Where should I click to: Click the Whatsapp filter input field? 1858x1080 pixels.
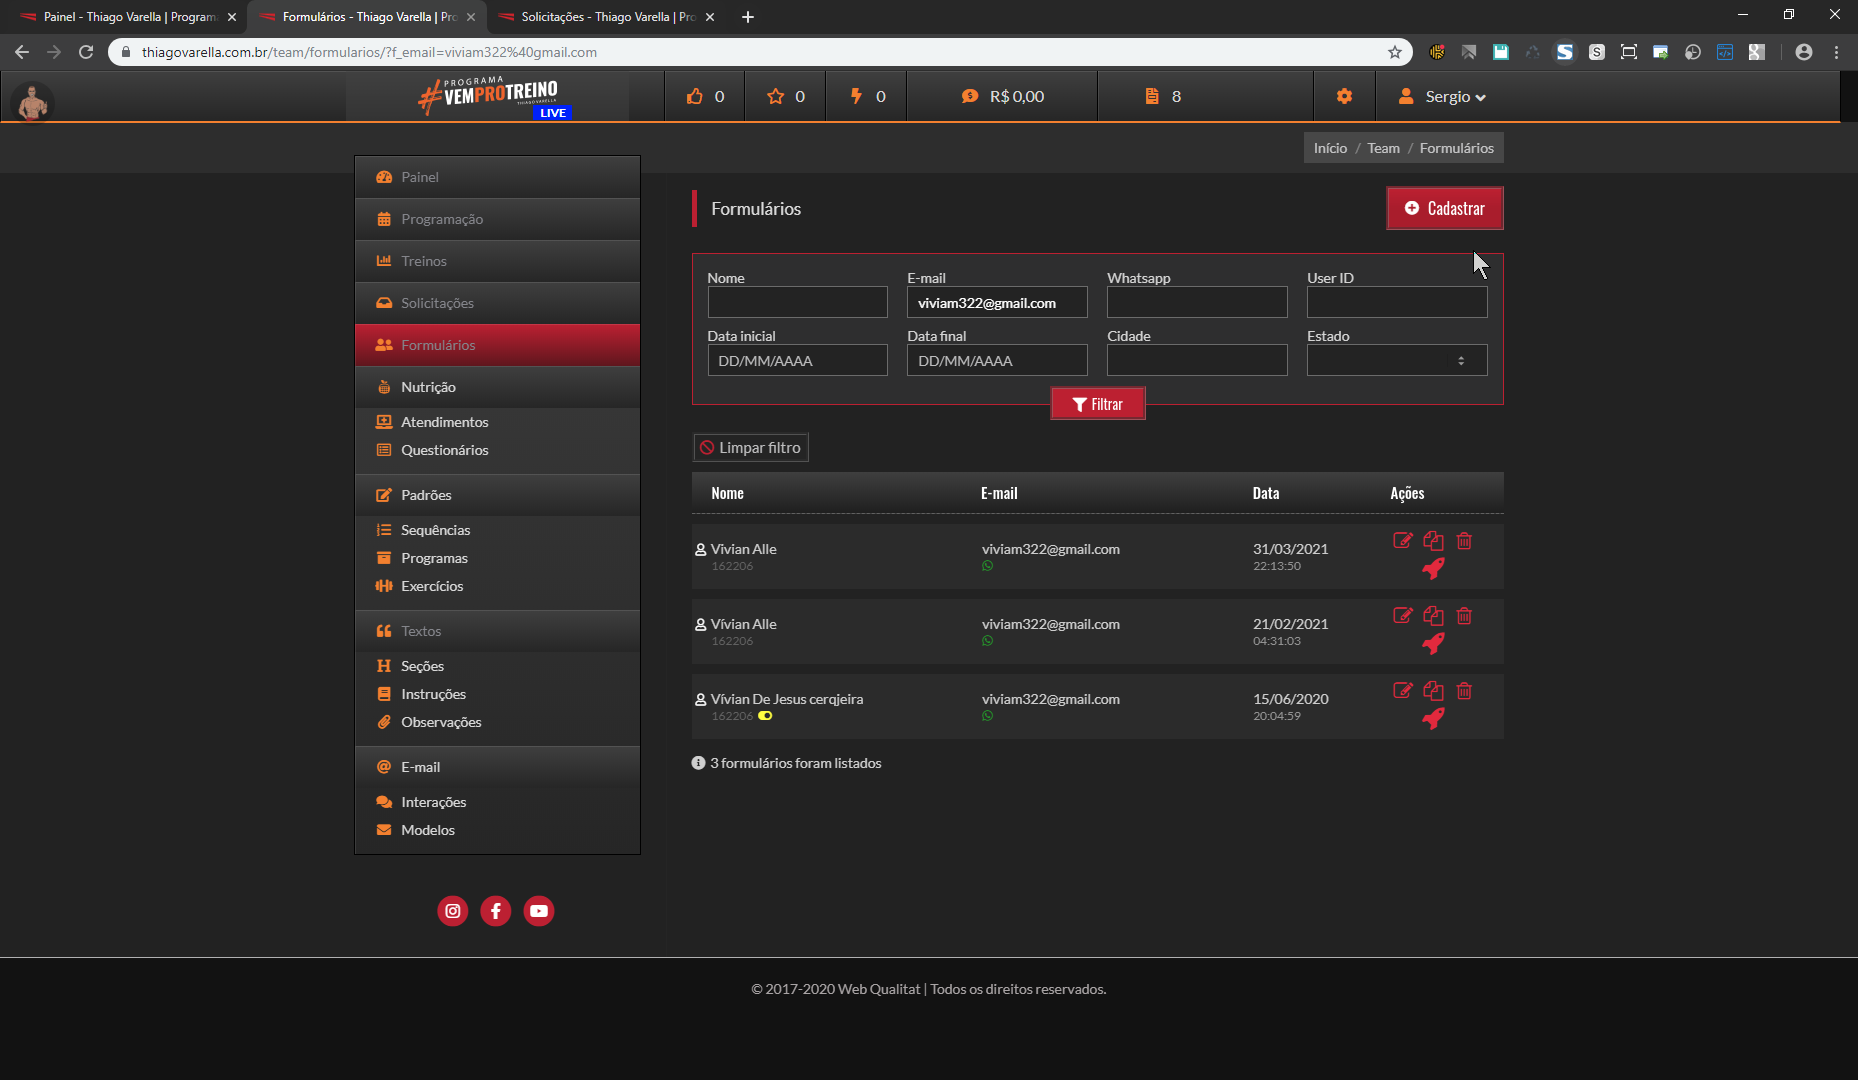1196,302
